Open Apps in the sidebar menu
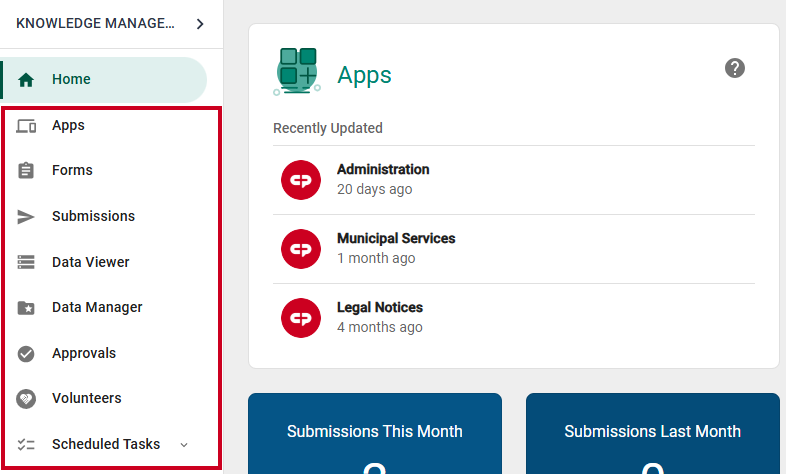 pos(68,125)
